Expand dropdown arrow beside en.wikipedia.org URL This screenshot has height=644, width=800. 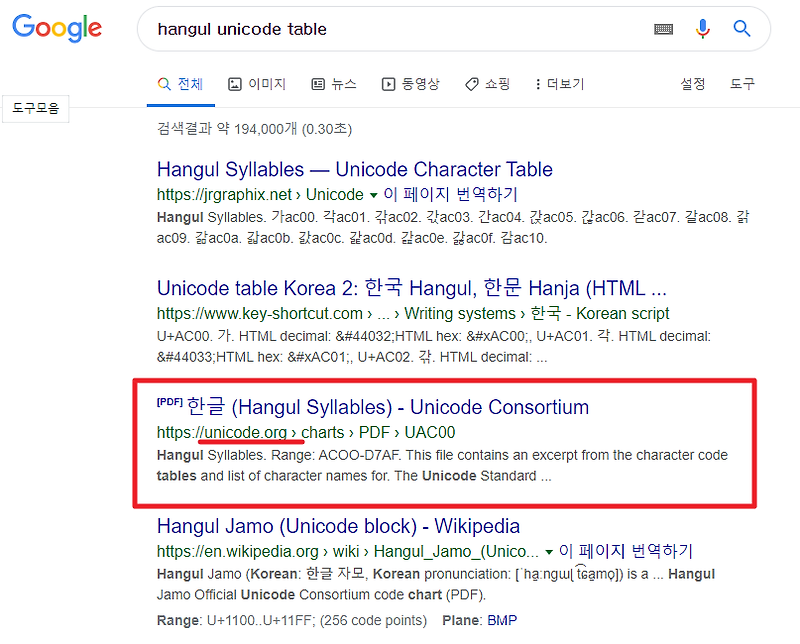point(549,552)
